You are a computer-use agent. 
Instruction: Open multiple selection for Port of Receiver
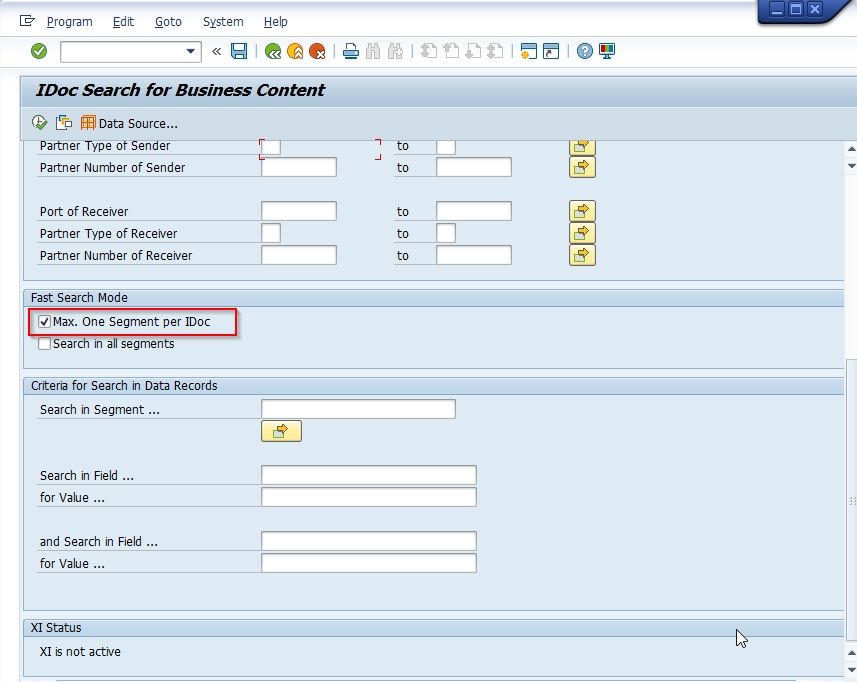point(582,211)
